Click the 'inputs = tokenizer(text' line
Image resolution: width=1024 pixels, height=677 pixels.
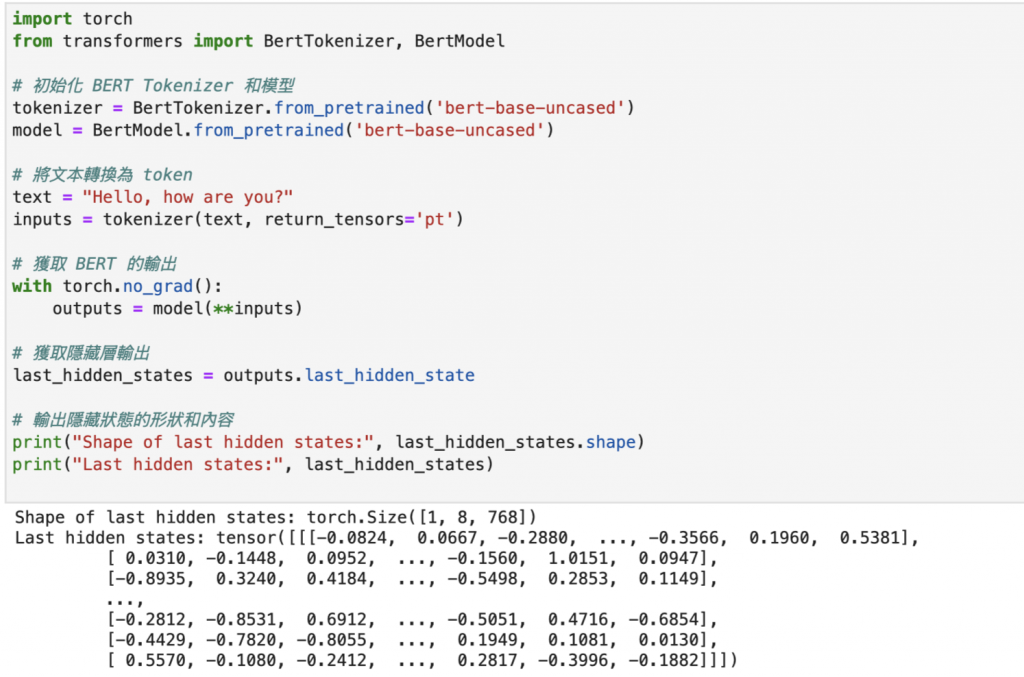(238, 219)
